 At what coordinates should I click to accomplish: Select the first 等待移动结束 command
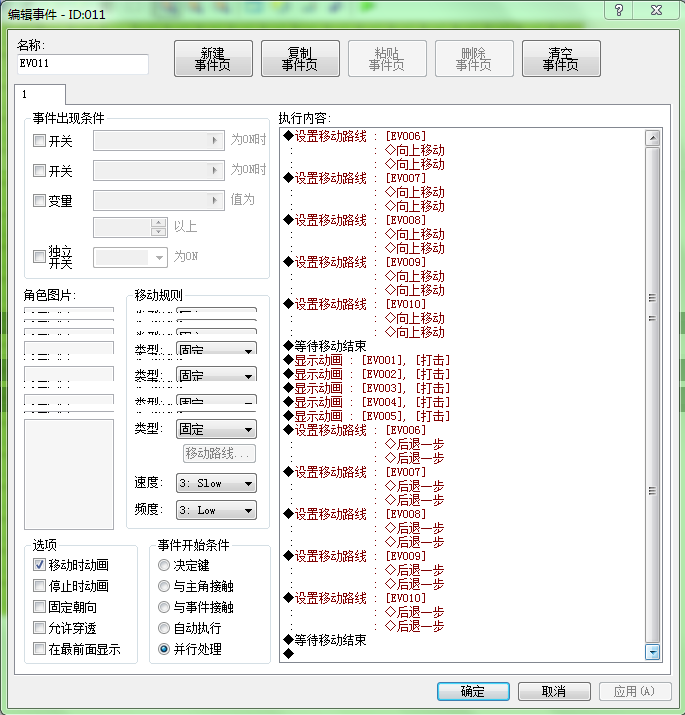[325, 346]
